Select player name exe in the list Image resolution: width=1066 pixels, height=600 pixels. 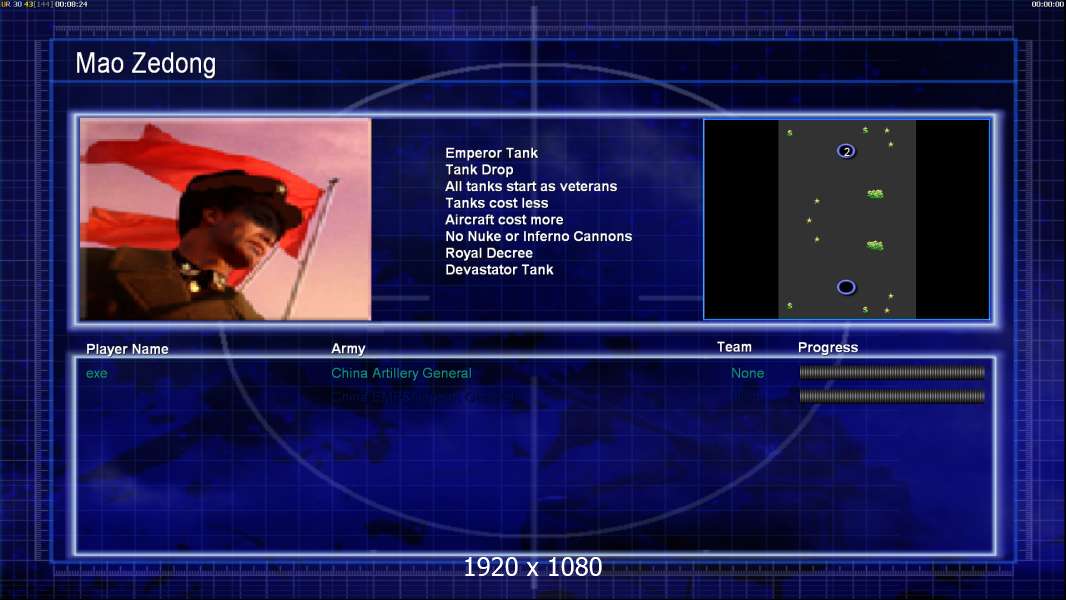pyautogui.click(x=96, y=373)
